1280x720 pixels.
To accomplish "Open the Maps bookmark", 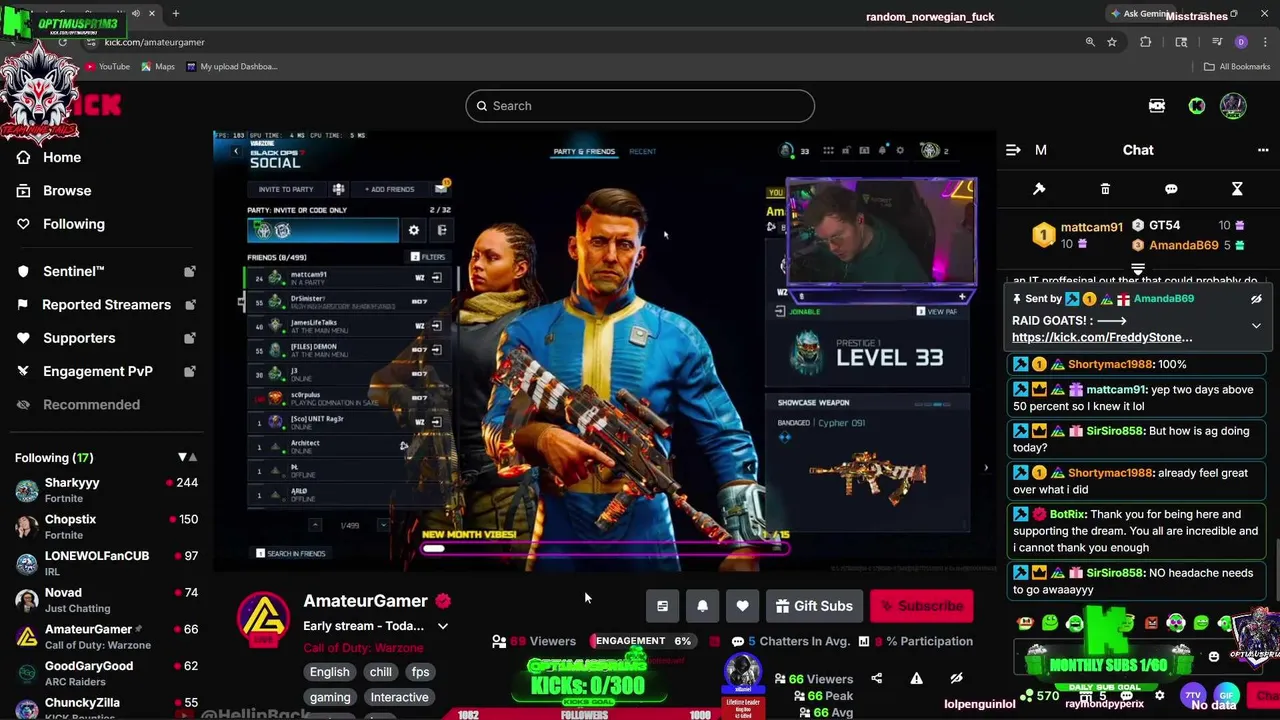I will 158,67.
